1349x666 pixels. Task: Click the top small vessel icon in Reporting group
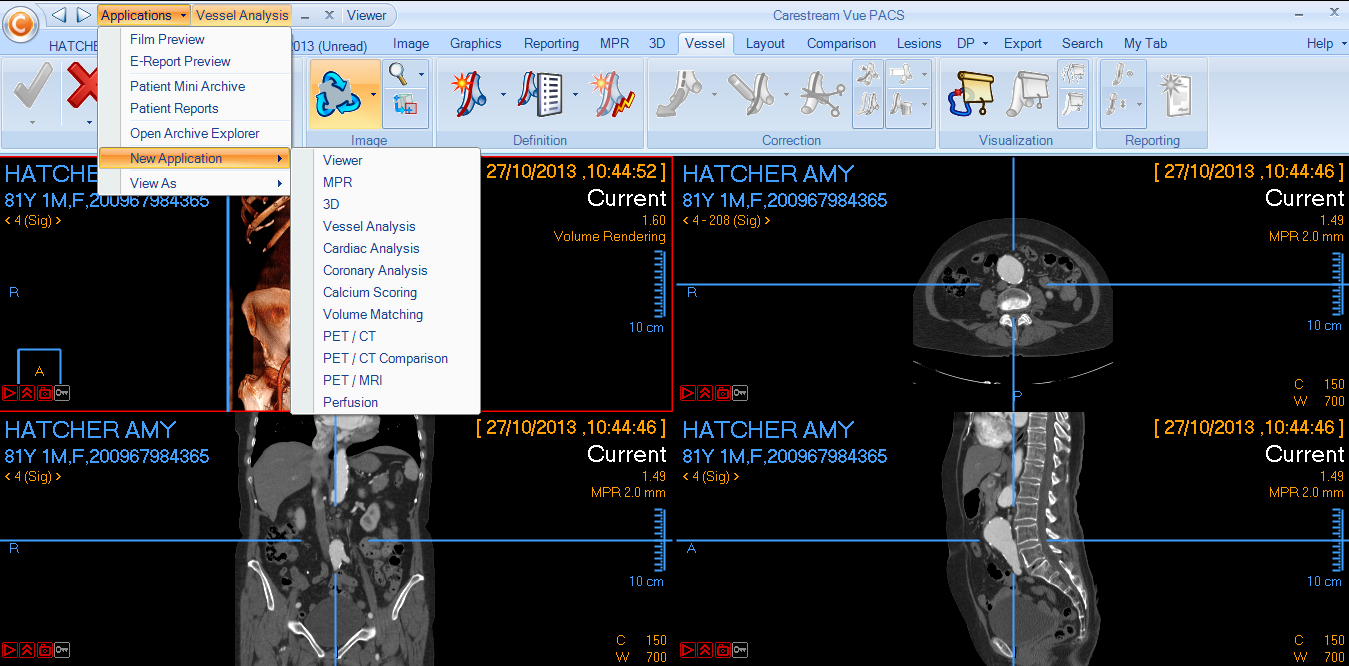(1122, 75)
